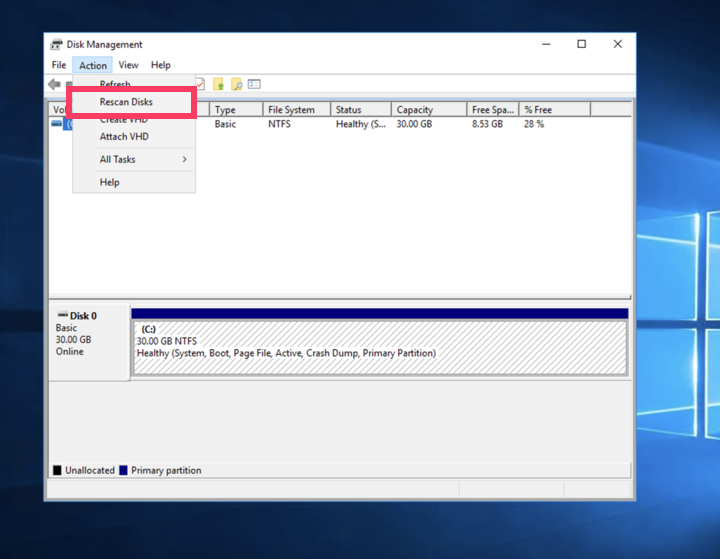Image resolution: width=720 pixels, height=559 pixels.
Task: Click the dark blue partition header bar
Action: (380, 314)
